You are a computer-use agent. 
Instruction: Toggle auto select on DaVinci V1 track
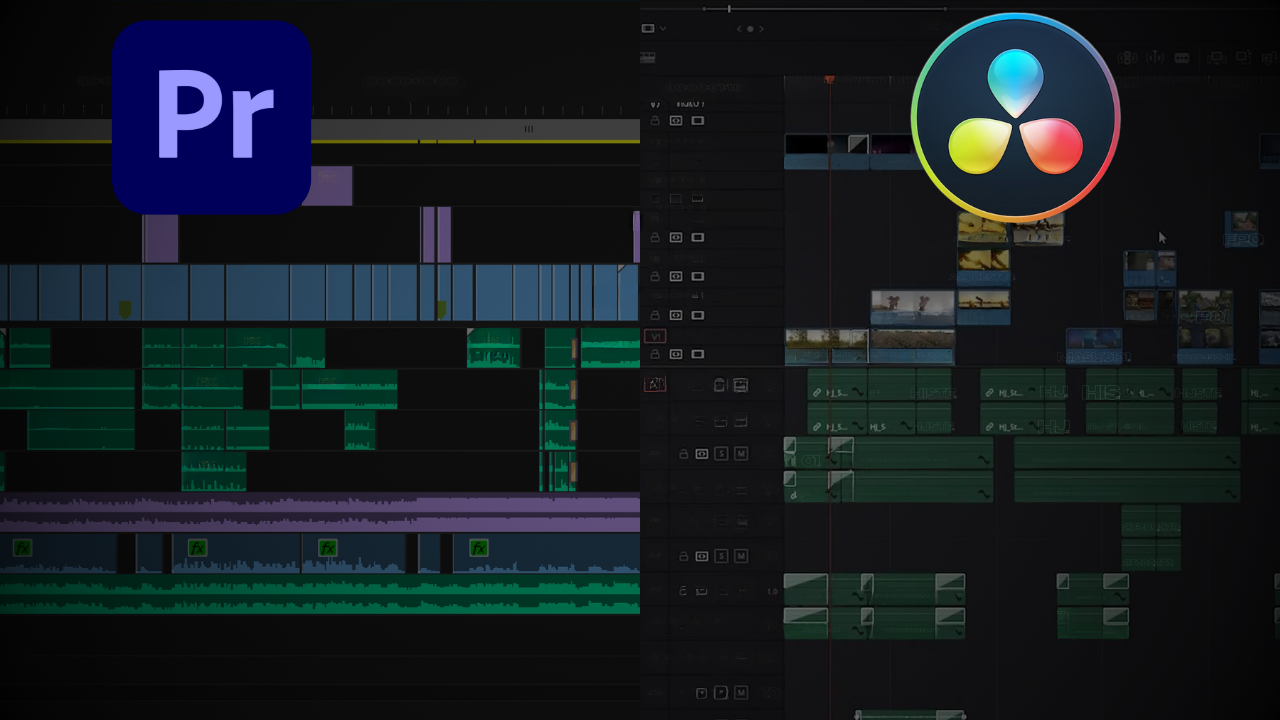(x=676, y=354)
